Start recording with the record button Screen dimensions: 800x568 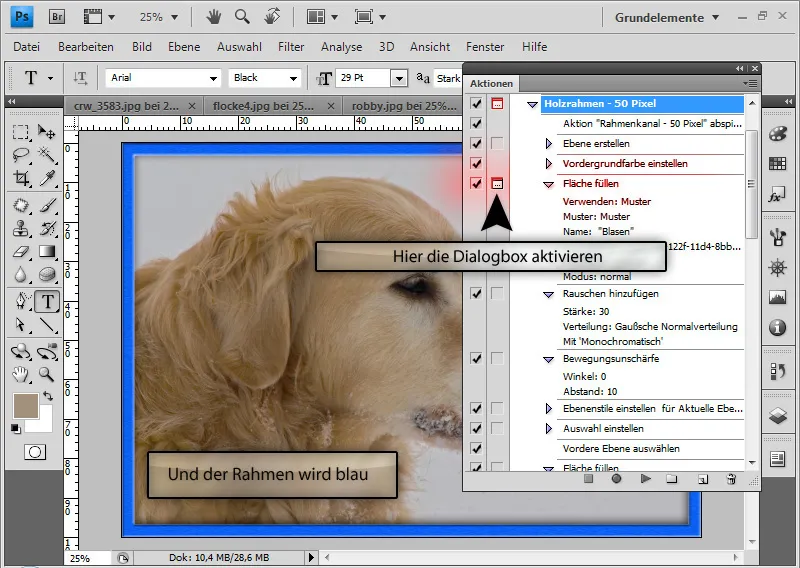coord(616,479)
